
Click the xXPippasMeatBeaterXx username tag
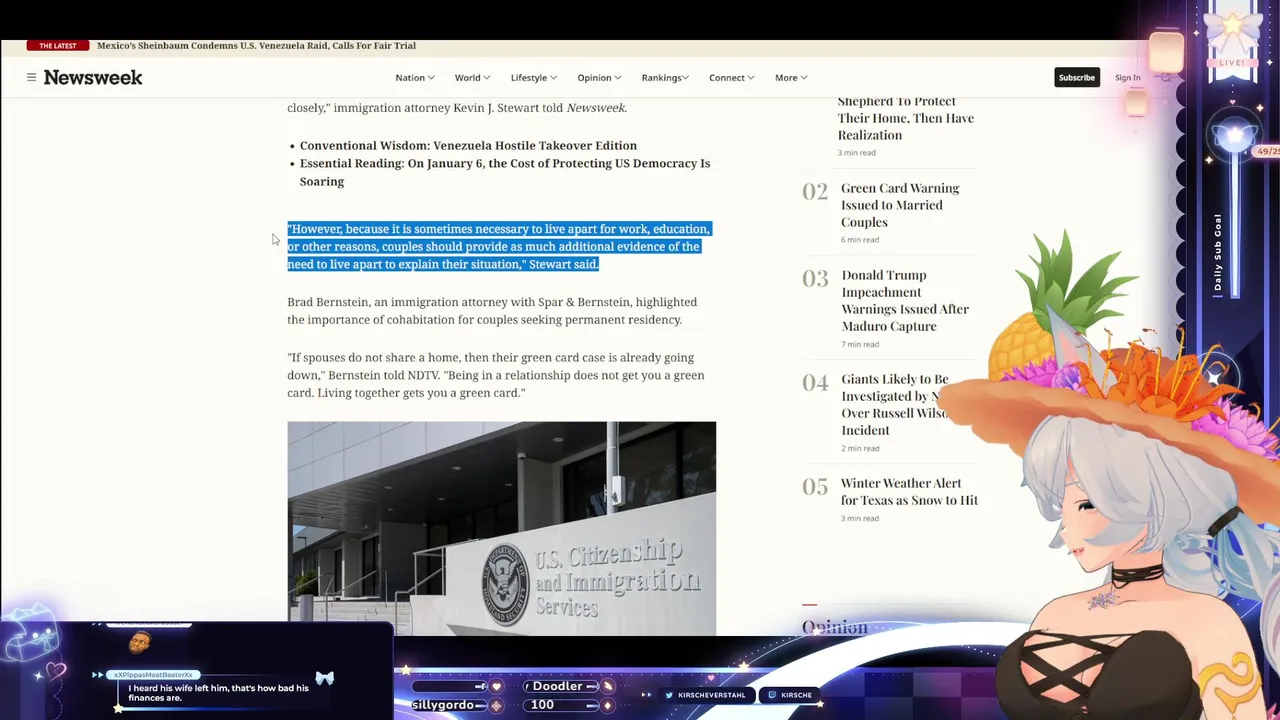tap(153, 675)
